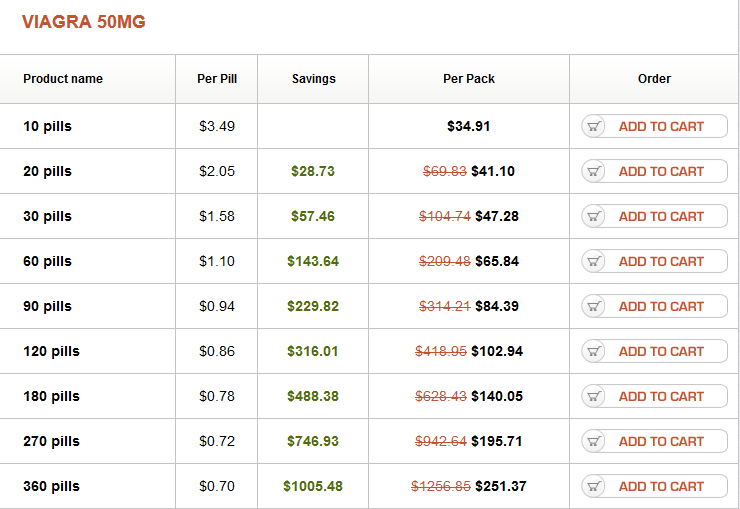Click the cart icon in the 20 pills row
This screenshot has width=740, height=509.
pyautogui.click(x=594, y=171)
